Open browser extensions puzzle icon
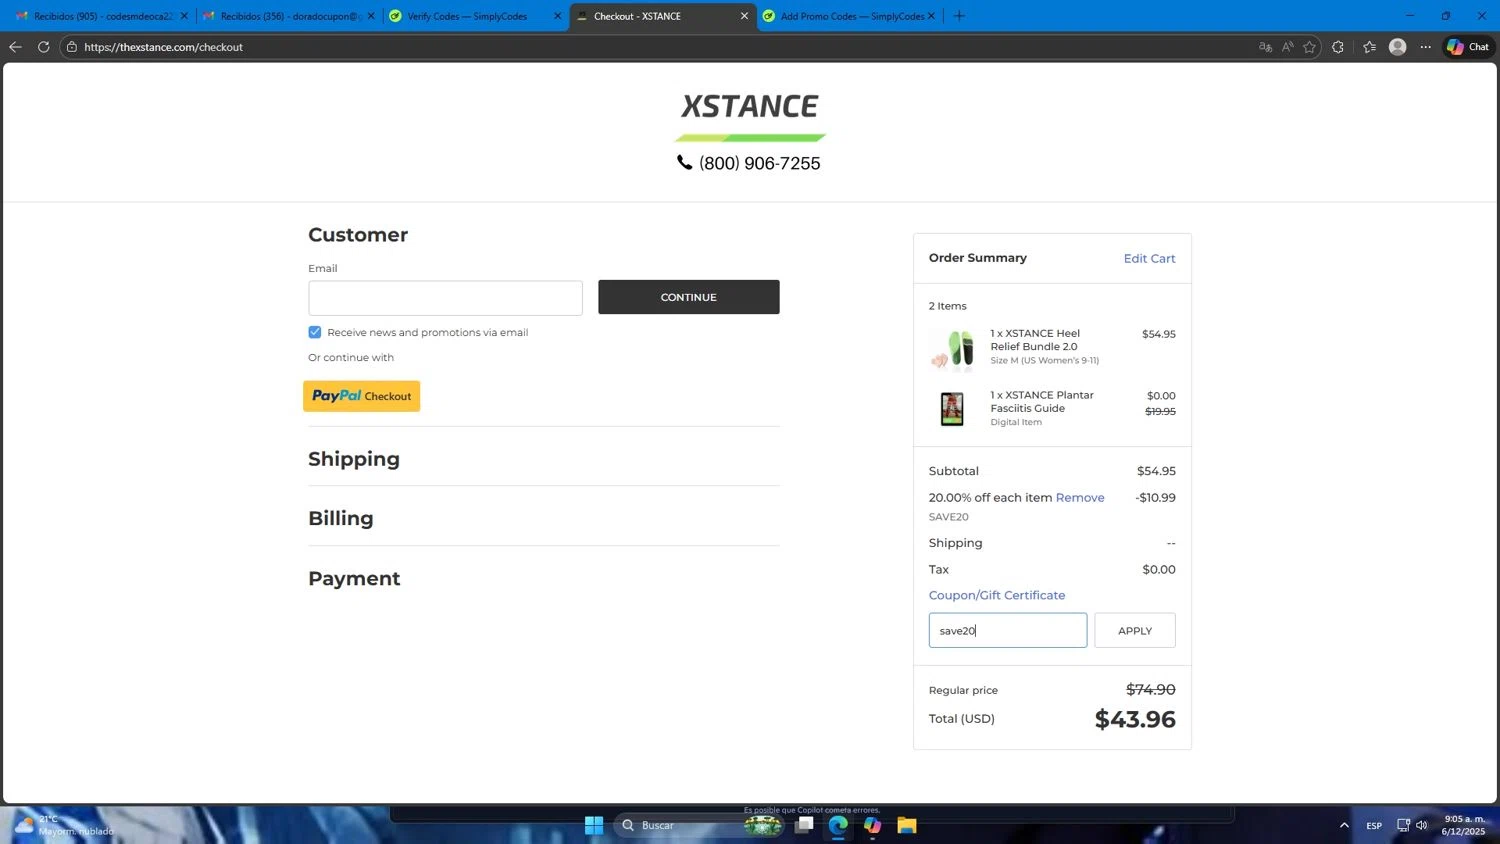 (1338, 47)
